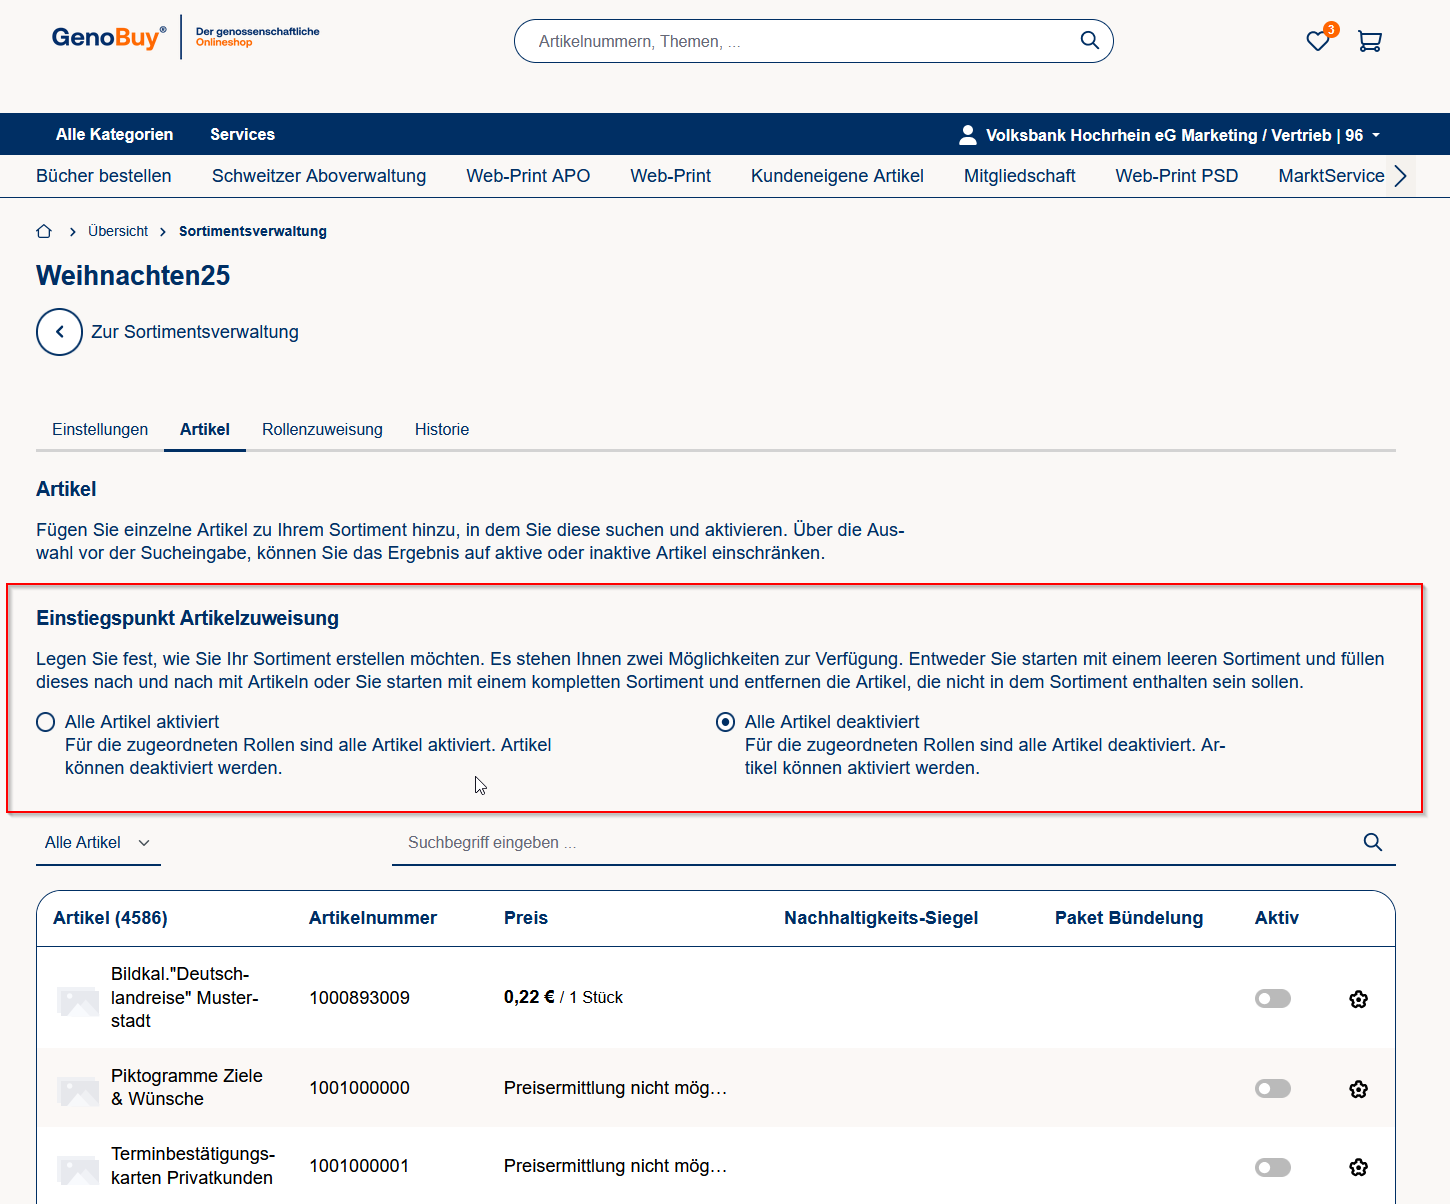The height and width of the screenshot is (1204, 1450).
Task: Run article search with the magnifier icon
Action: coord(1372,842)
